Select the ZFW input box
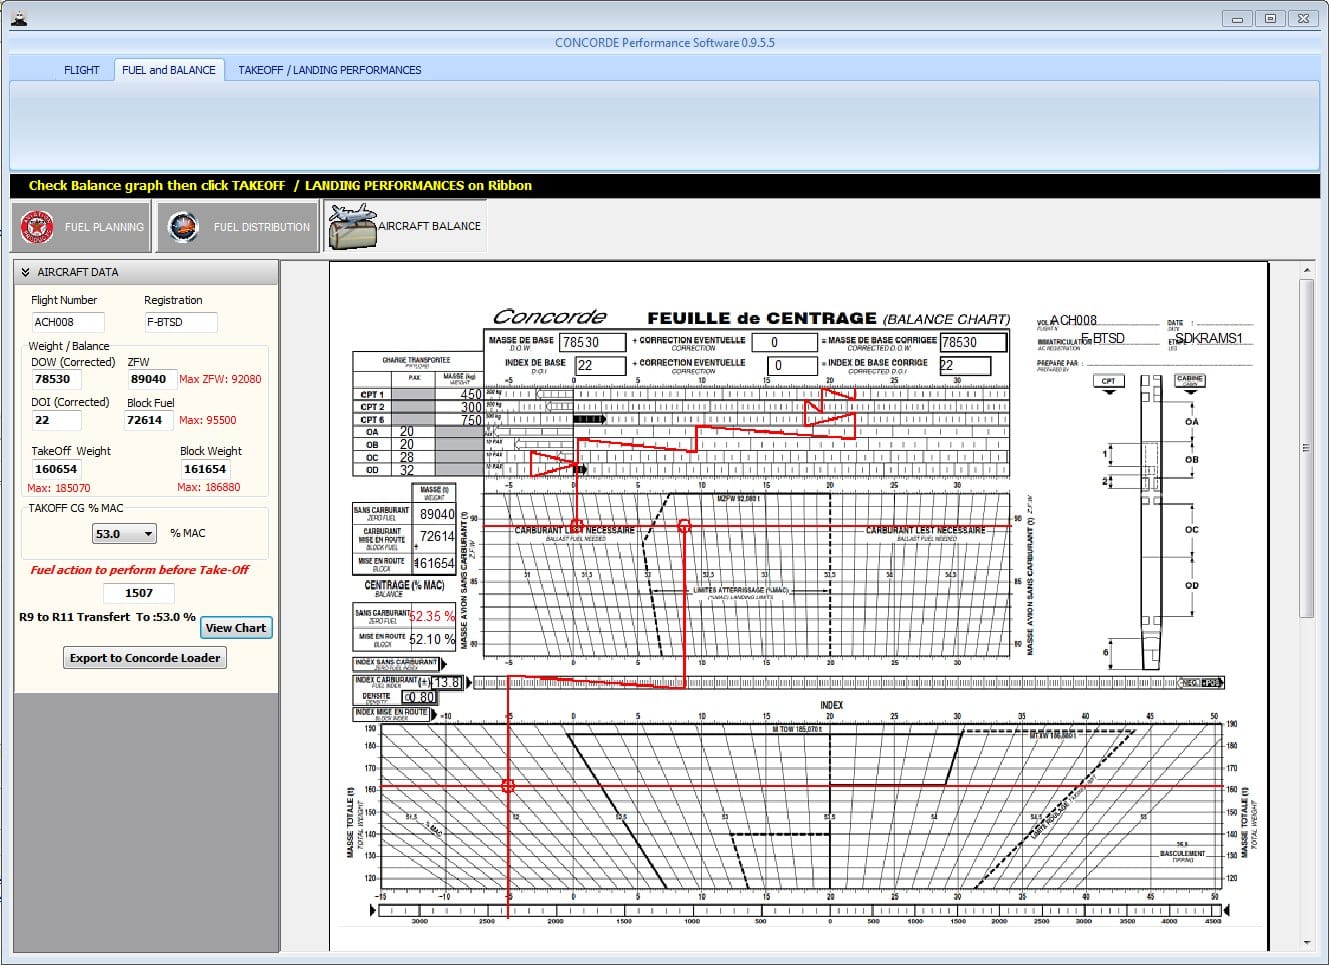This screenshot has width=1329, height=965. click(x=150, y=379)
